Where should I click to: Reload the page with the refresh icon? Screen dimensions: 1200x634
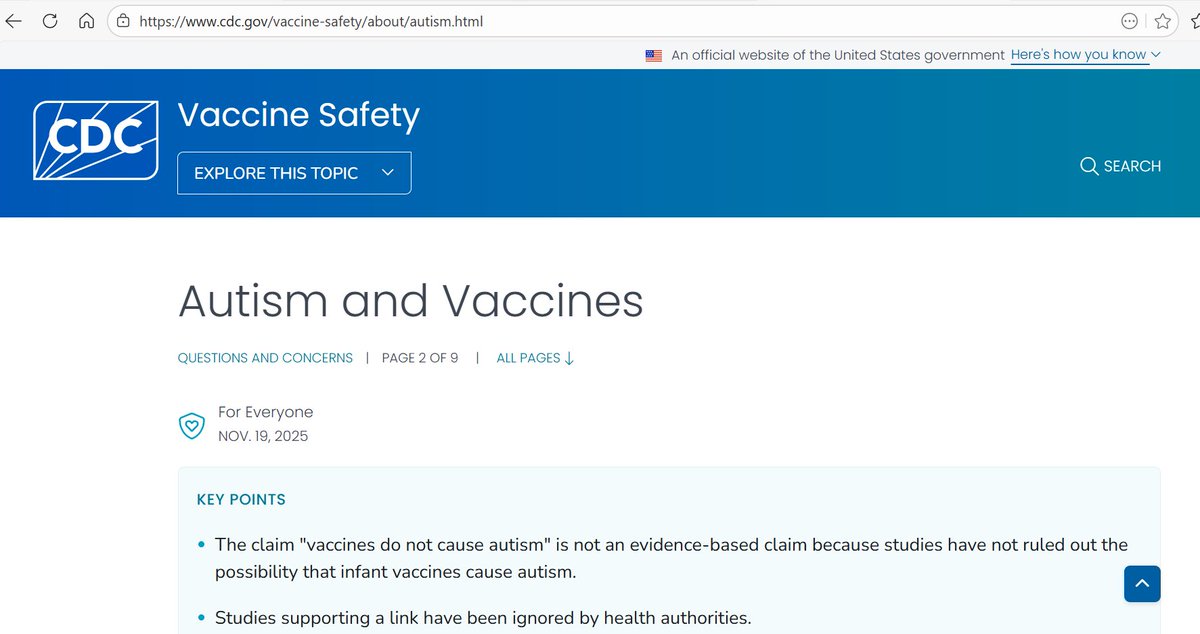[50, 20]
